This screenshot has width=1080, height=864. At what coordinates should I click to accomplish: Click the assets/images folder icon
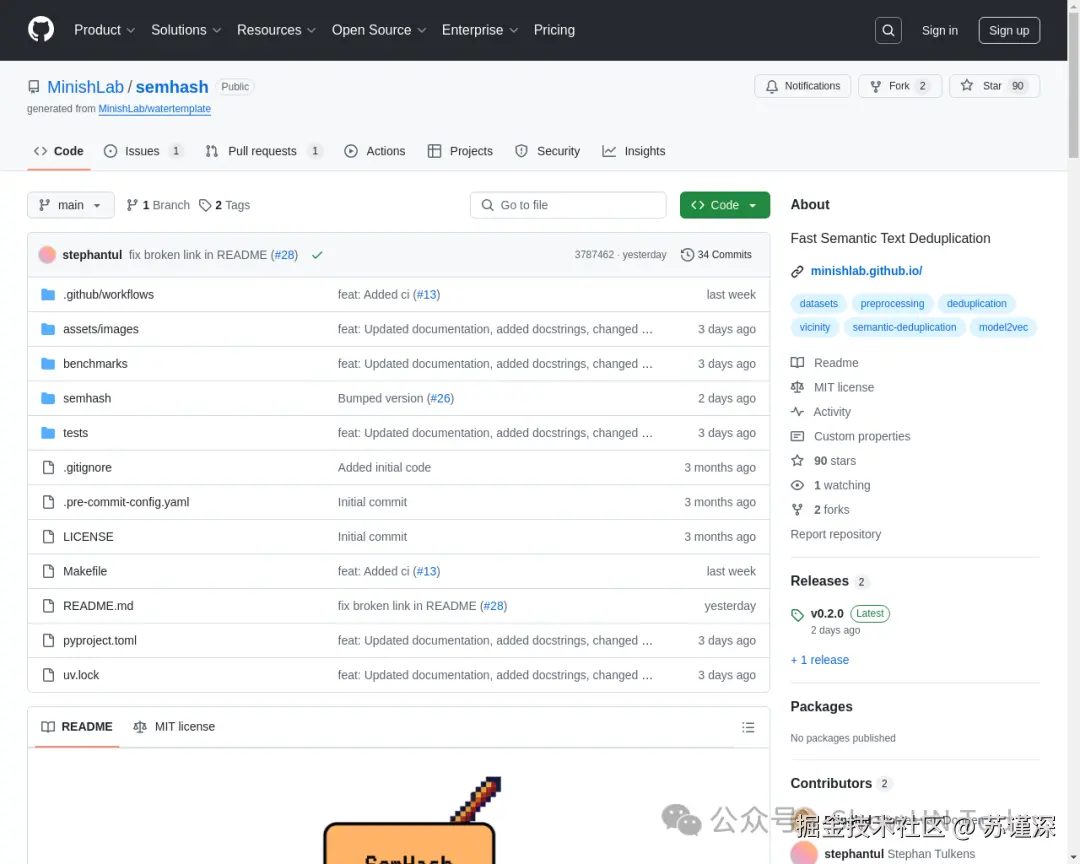[48, 329]
